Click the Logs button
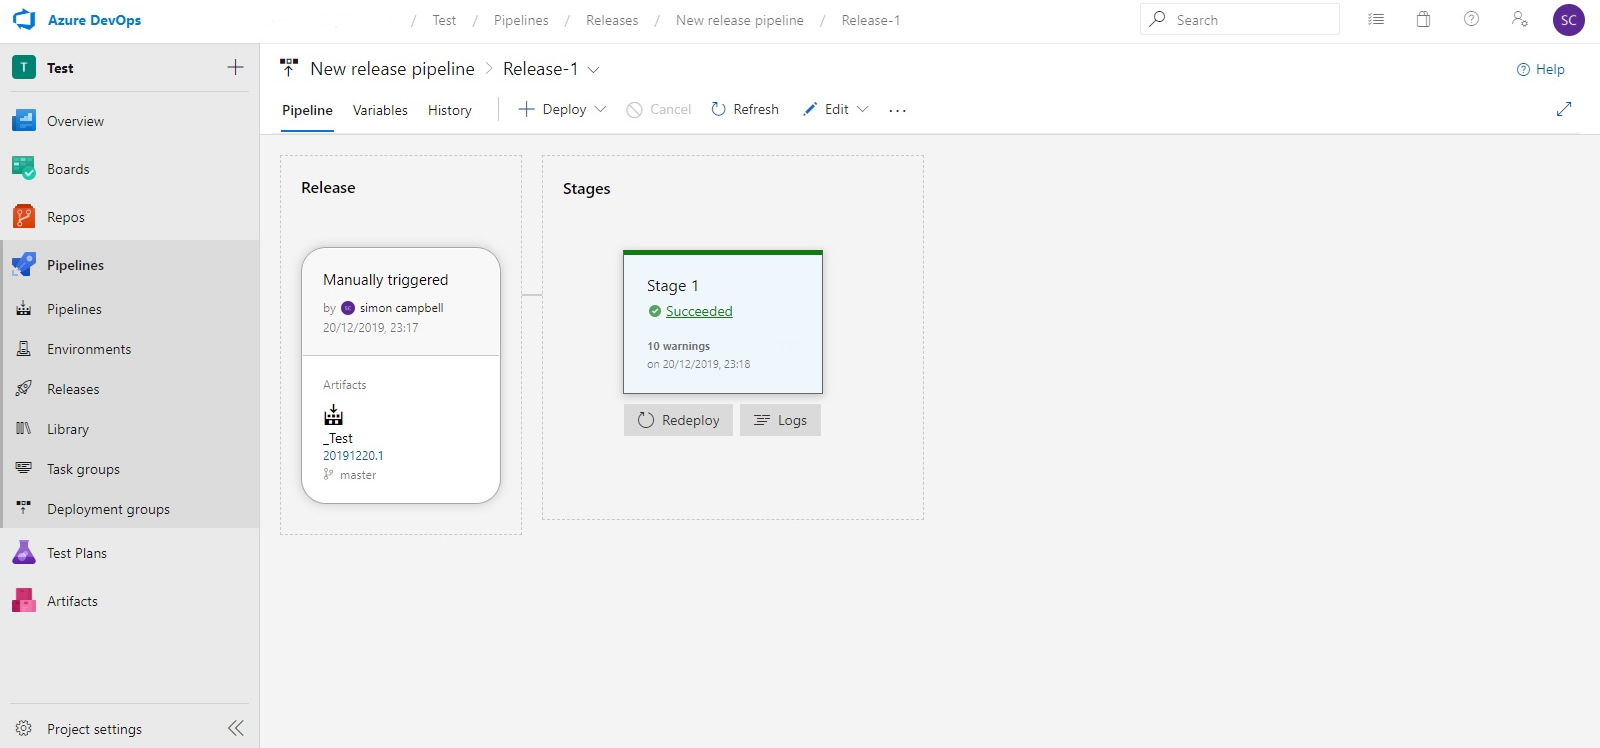This screenshot has height=748, width=1600. tap(780, 420)
